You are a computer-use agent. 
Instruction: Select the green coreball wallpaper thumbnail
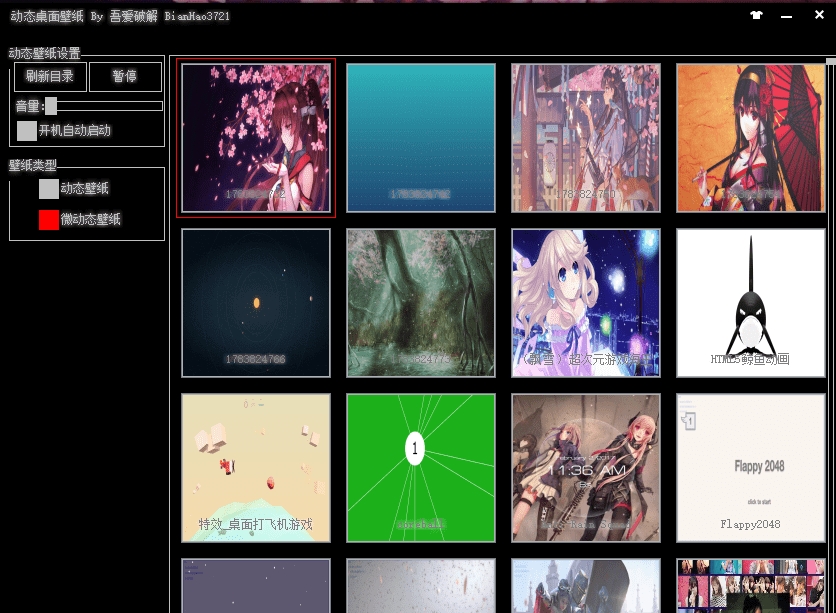(x=421, y=468)
